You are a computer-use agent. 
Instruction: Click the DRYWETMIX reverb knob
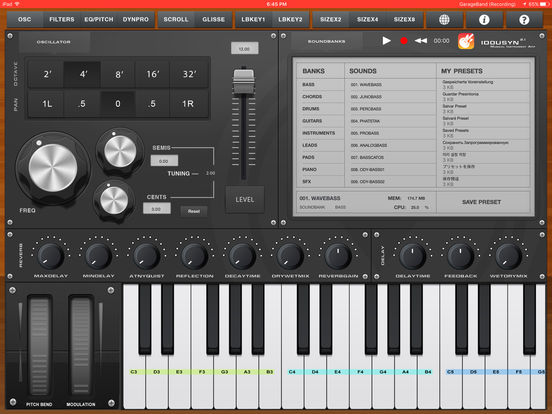[290, 256]
